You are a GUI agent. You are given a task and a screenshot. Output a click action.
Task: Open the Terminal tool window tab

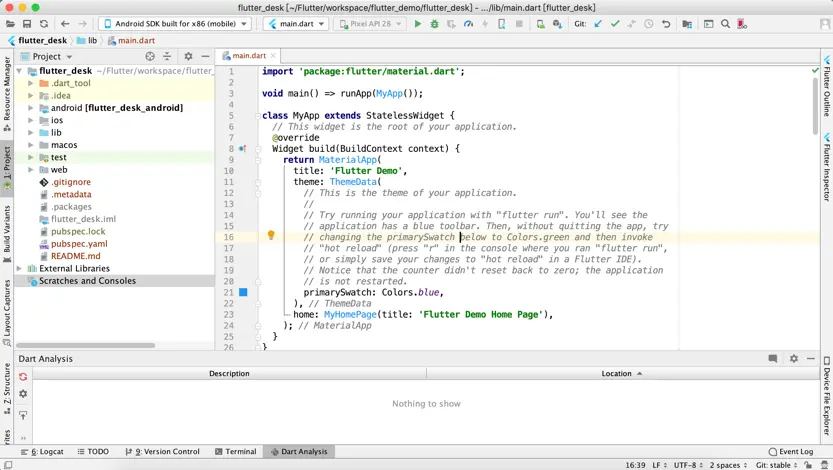click(235, 451)
